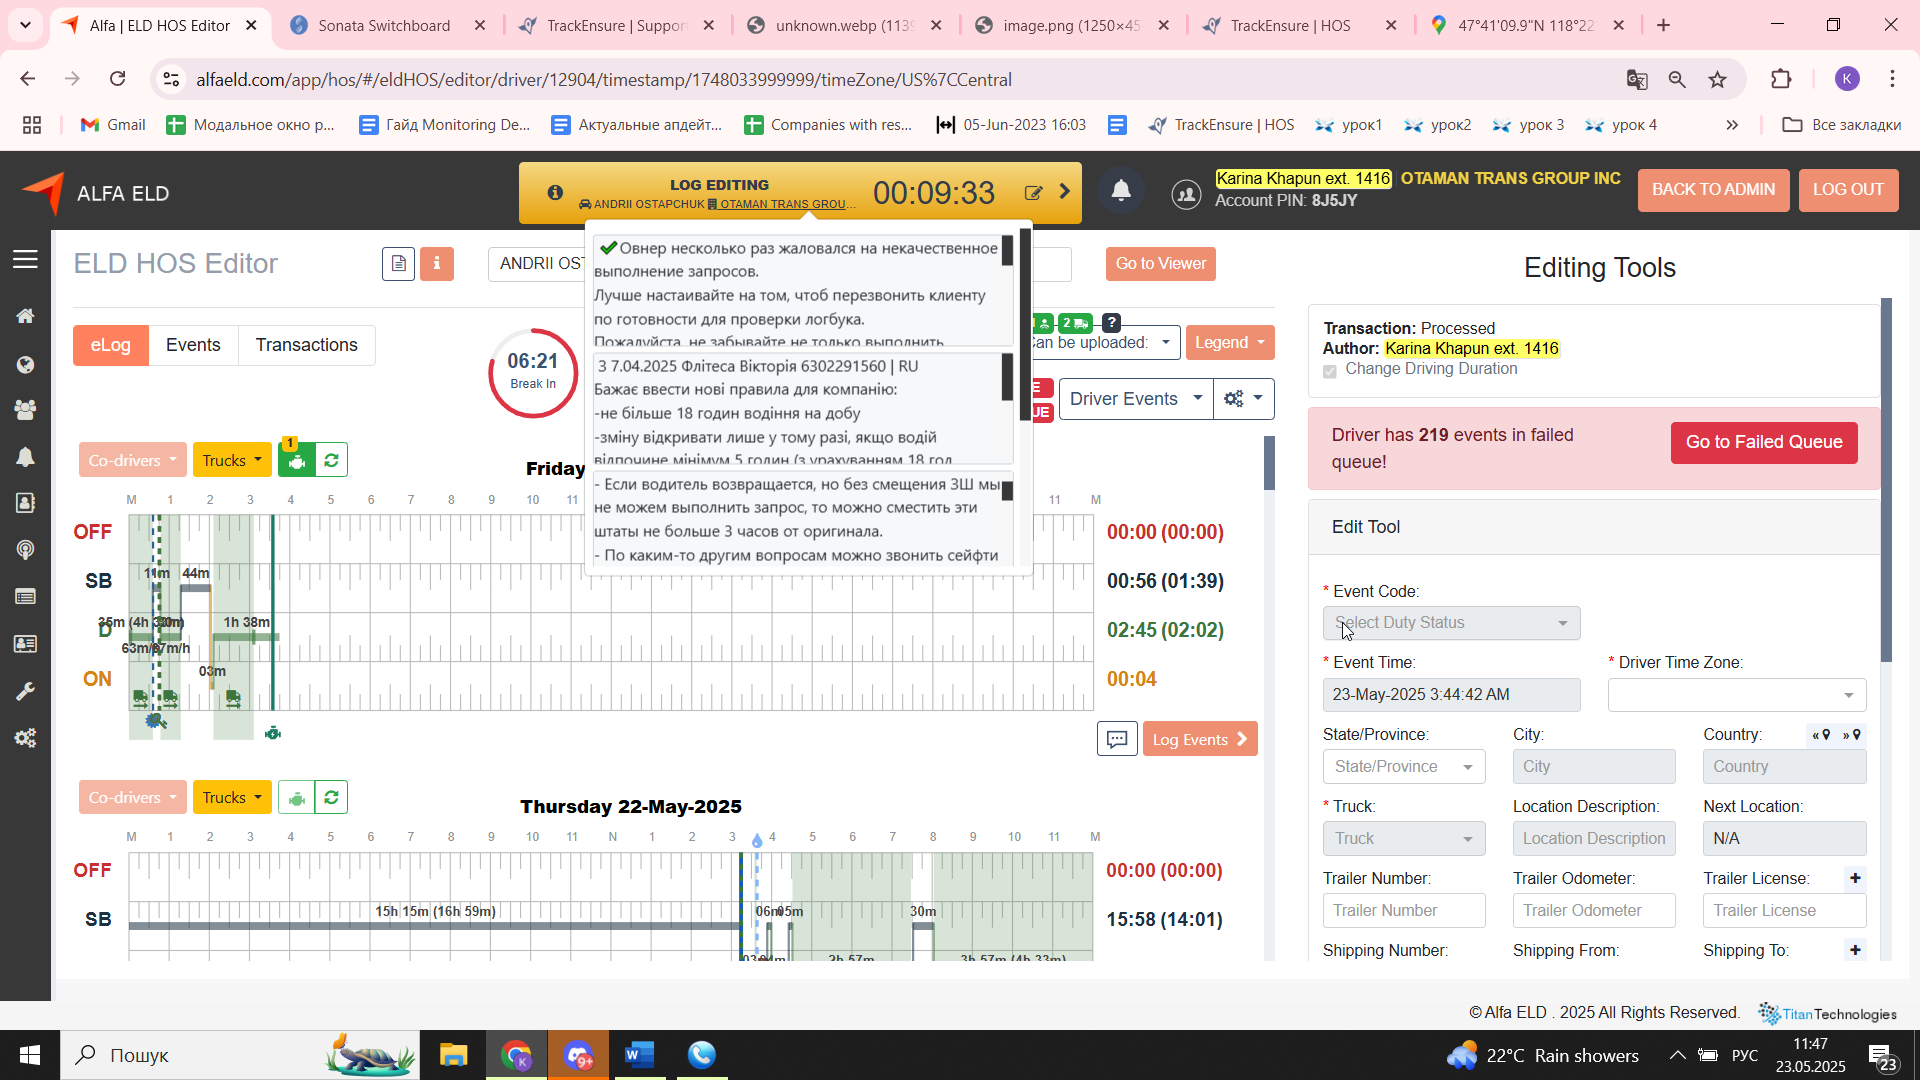Click the home icon in the sidebar
This screenshot has height=1080, width=1920.
pos(25,316)
